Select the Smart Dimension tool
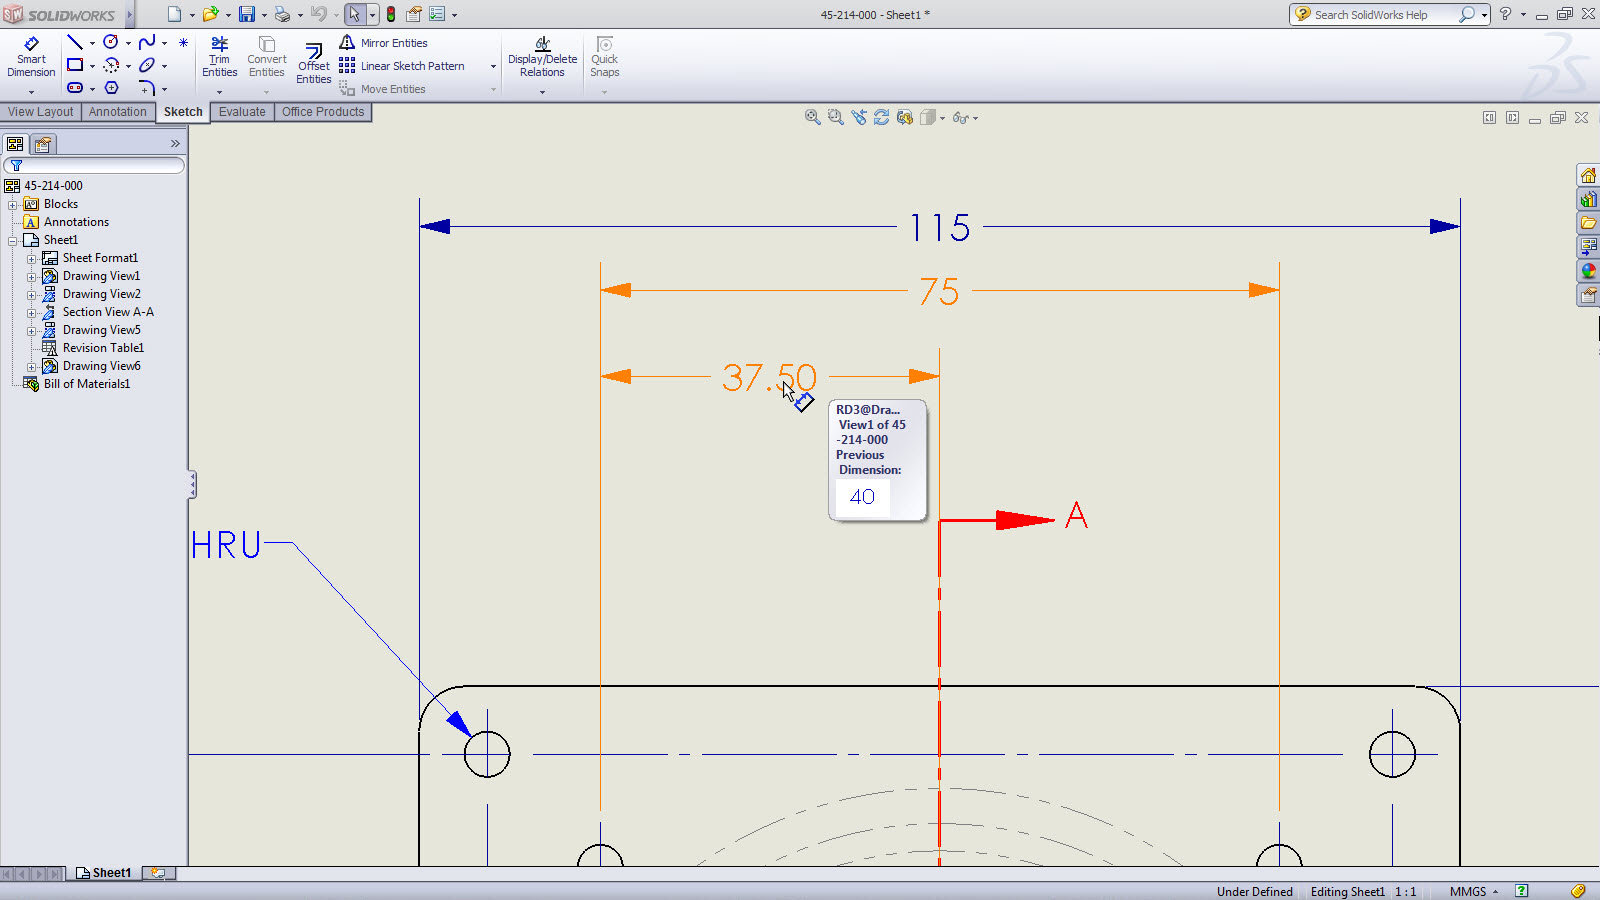 [31, 57]
